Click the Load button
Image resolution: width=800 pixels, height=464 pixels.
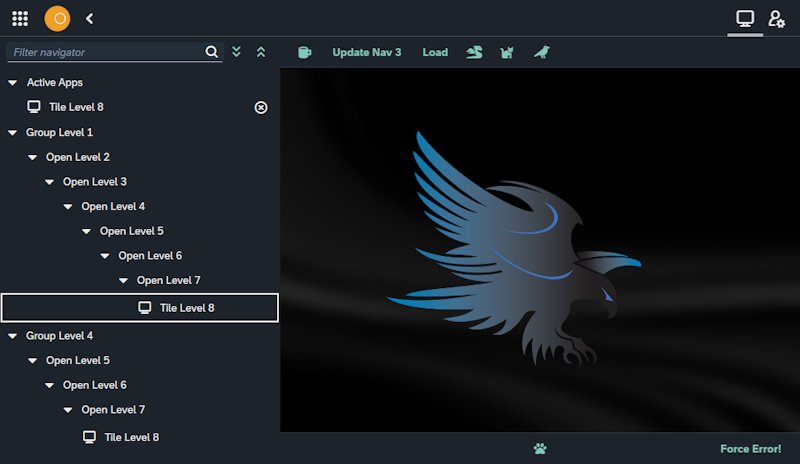tap(435, 52)
